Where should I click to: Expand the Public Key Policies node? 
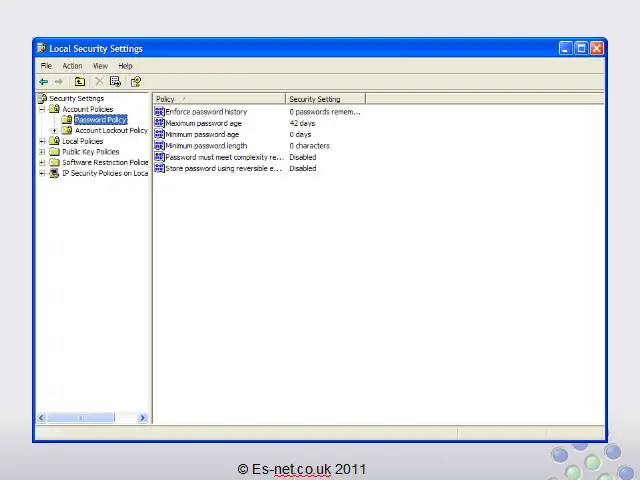coord(42,152)
